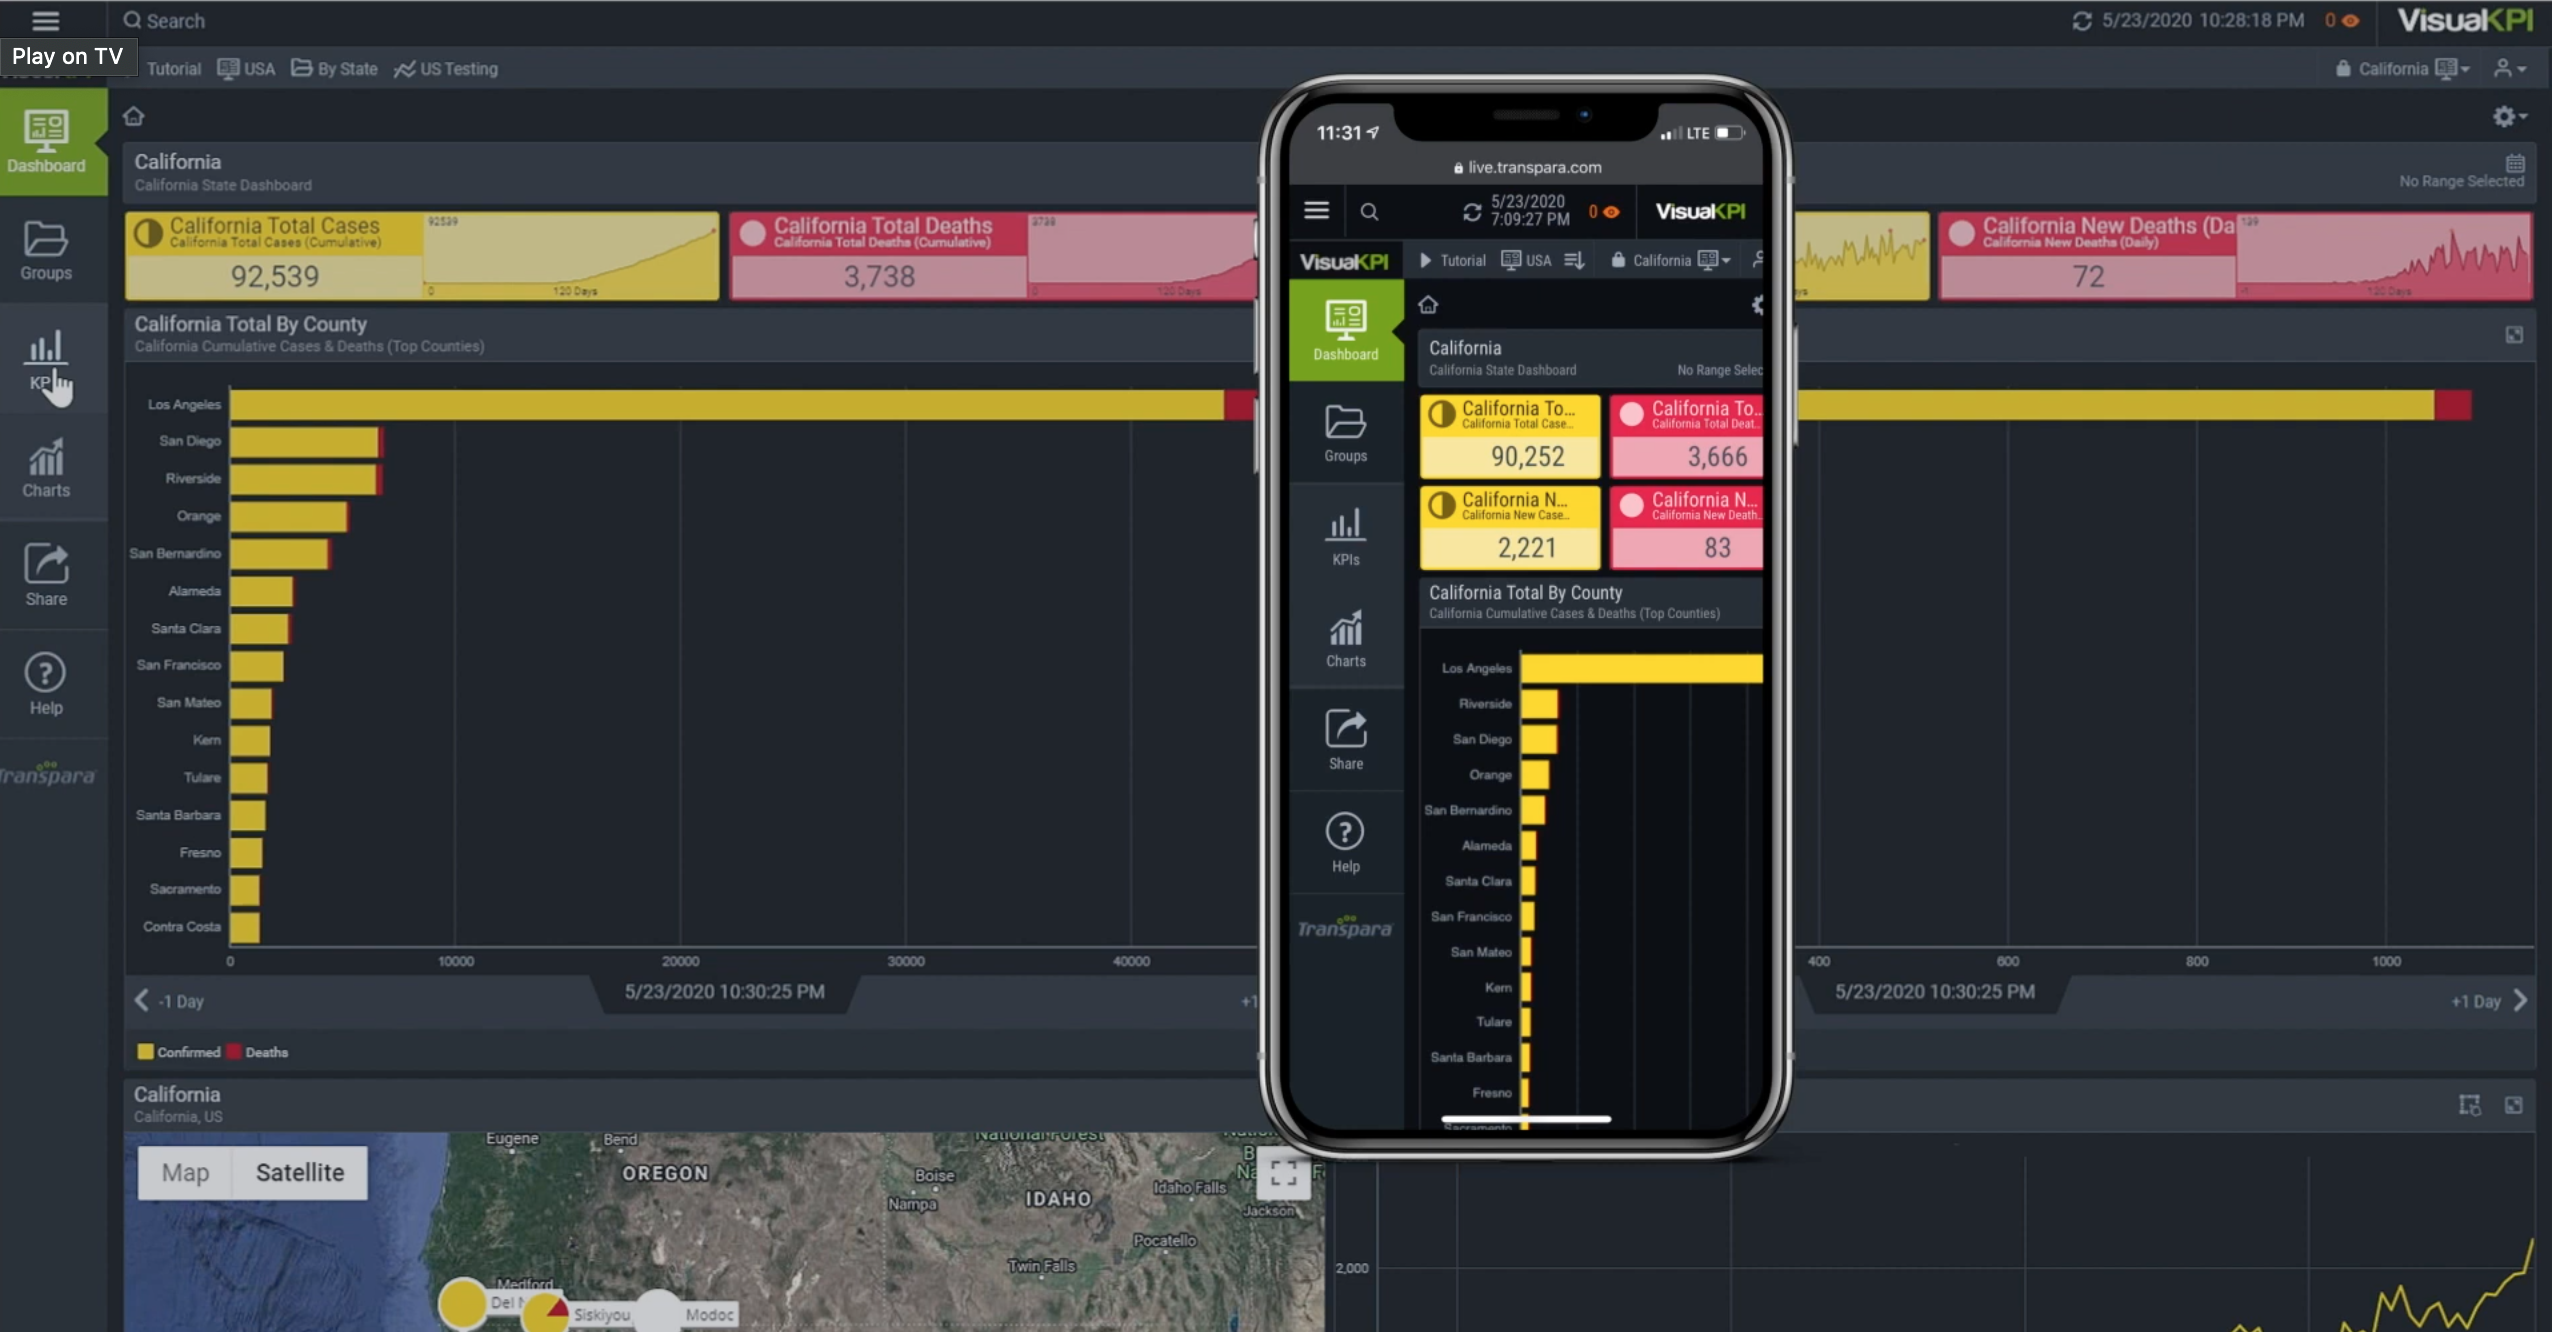Toggle the Deaths series in legend
Image resolution: width=2552 pixels, height=1332 pixels.
[258, 1052]
